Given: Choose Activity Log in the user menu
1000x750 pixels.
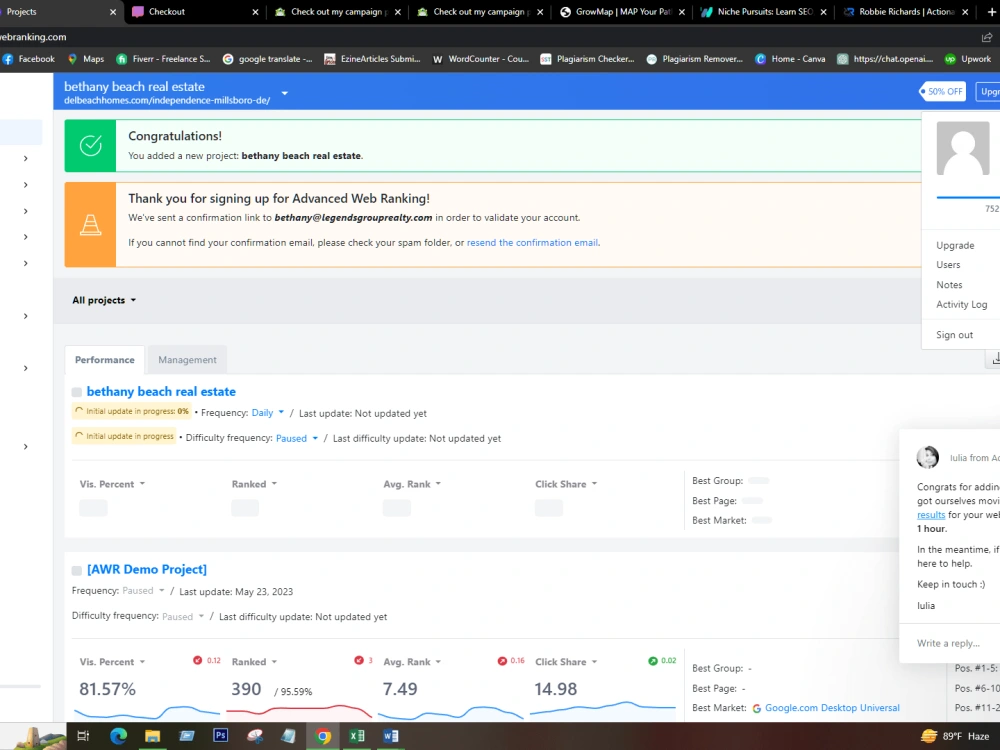Looking at the screenshot, I should [x=961, y=305].
